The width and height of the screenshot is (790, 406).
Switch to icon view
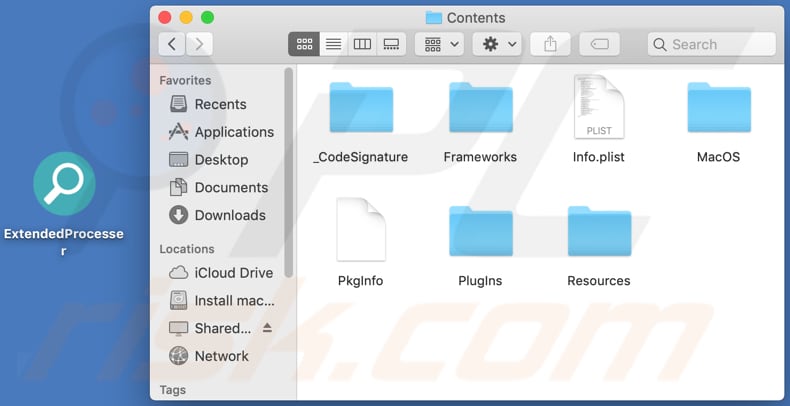click(304, 44)
